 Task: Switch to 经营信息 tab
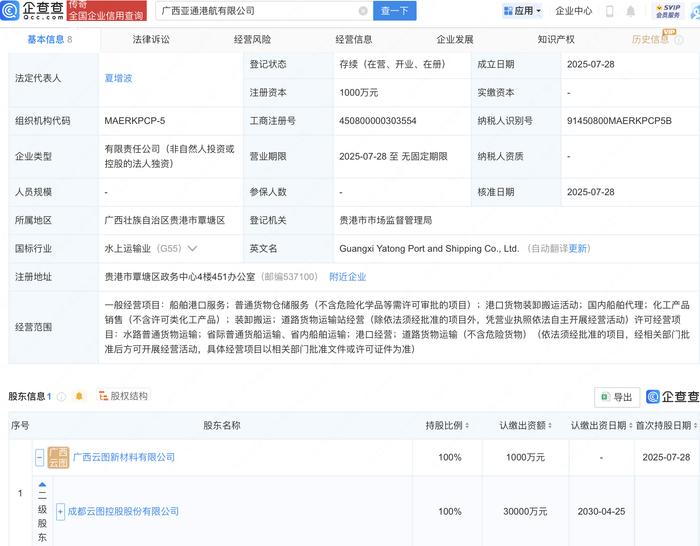(x=354, y=40)
